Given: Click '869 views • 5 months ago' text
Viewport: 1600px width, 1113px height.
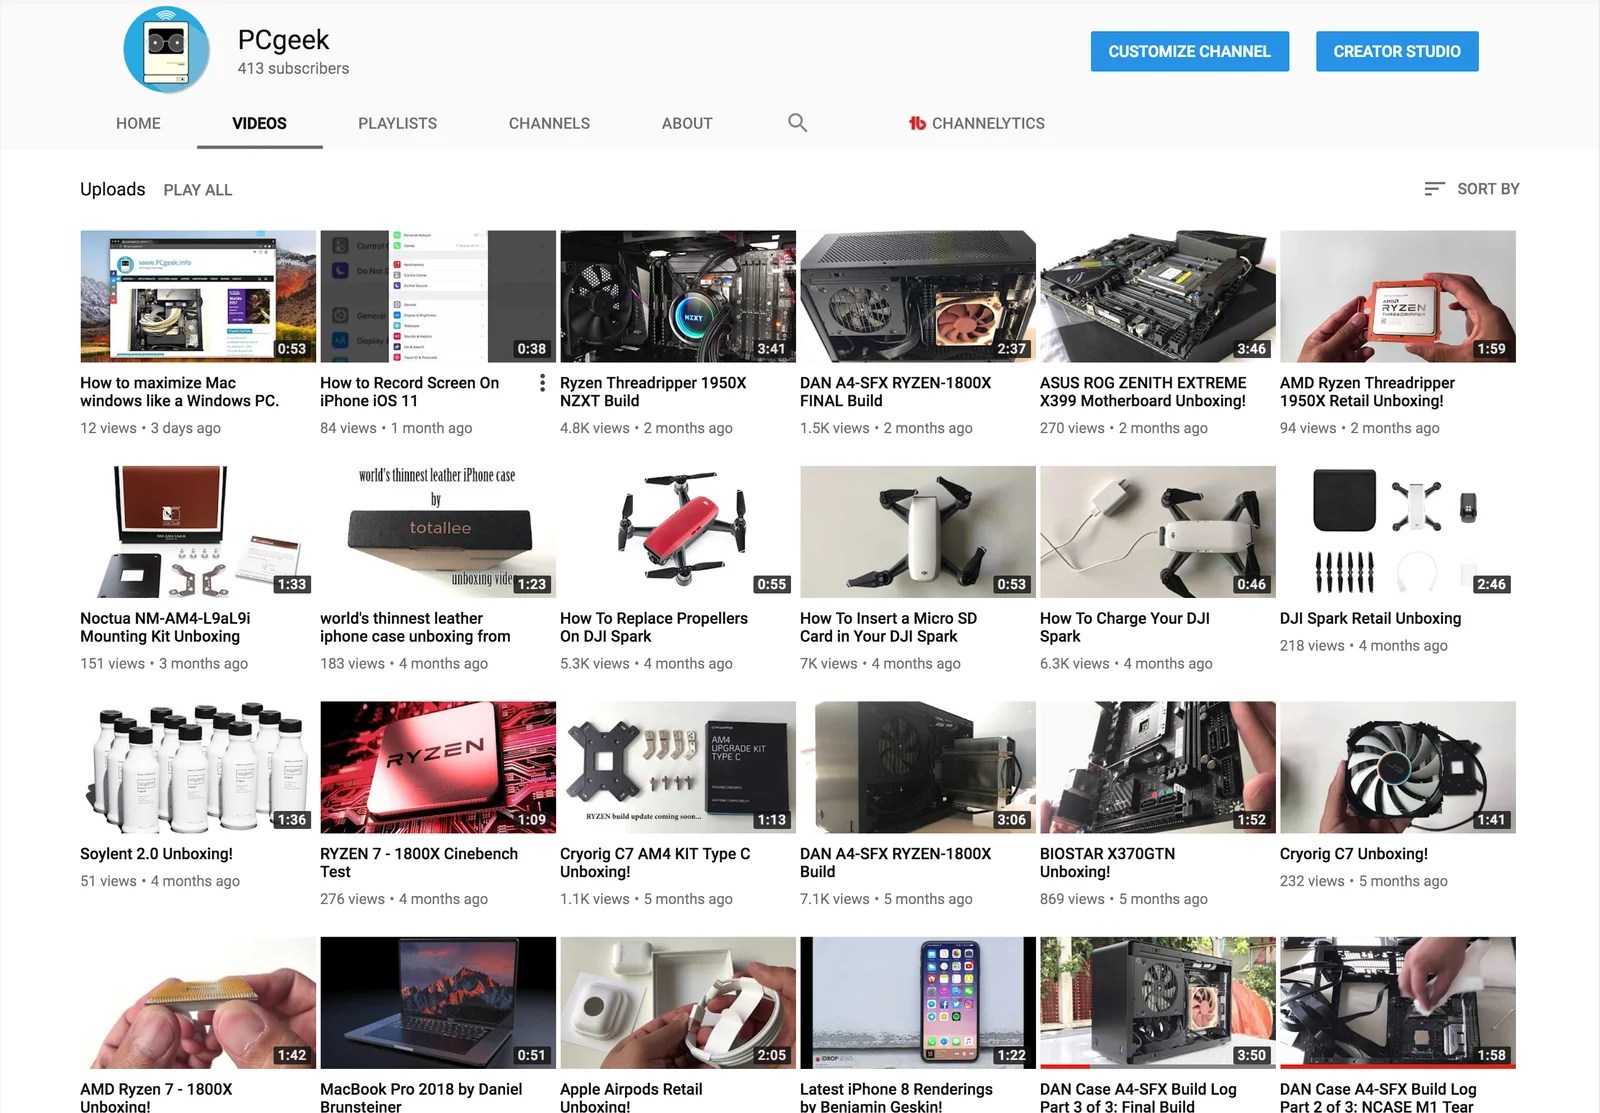Looking at the screenshot, I should click(x=1124, y=899).
